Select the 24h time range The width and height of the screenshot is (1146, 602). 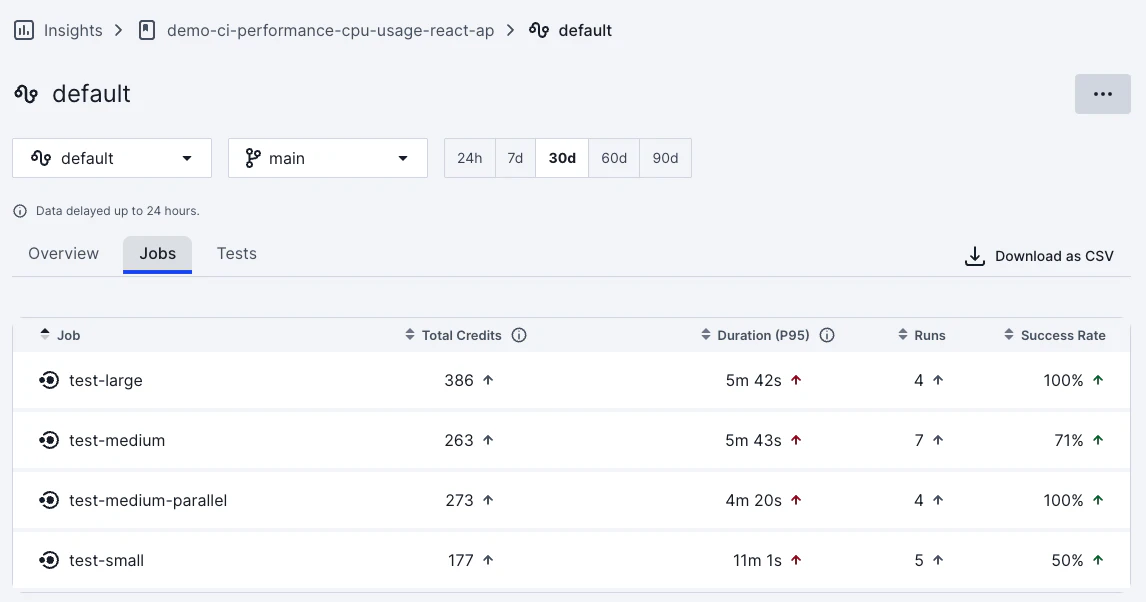[x=470, y=158]
